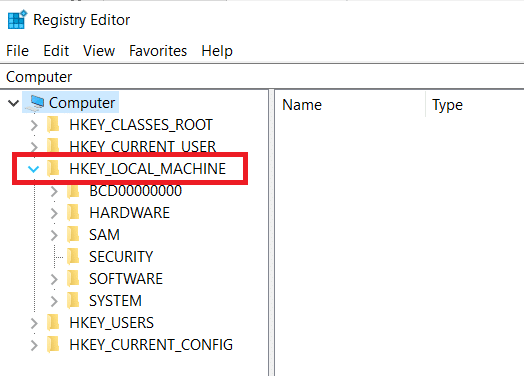This screenshot has height=376, width=524.
Task: Click the SYSTEM folder icon
Action: point(73,300)
